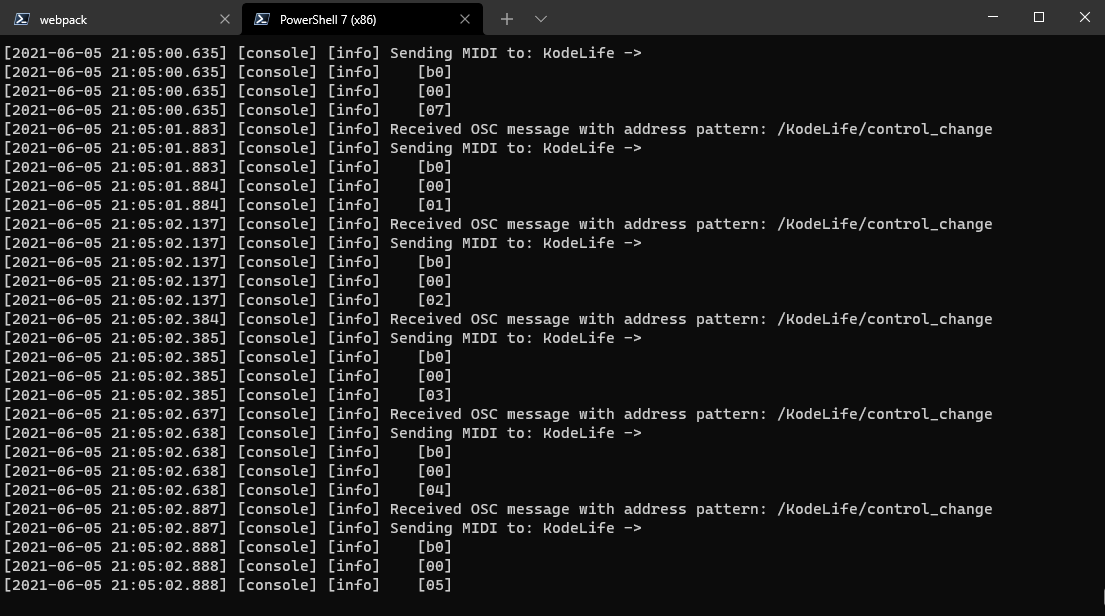Click Sending MIDI line at 21:05:01.883
1105x616 pixels.
tap(323, 148)
